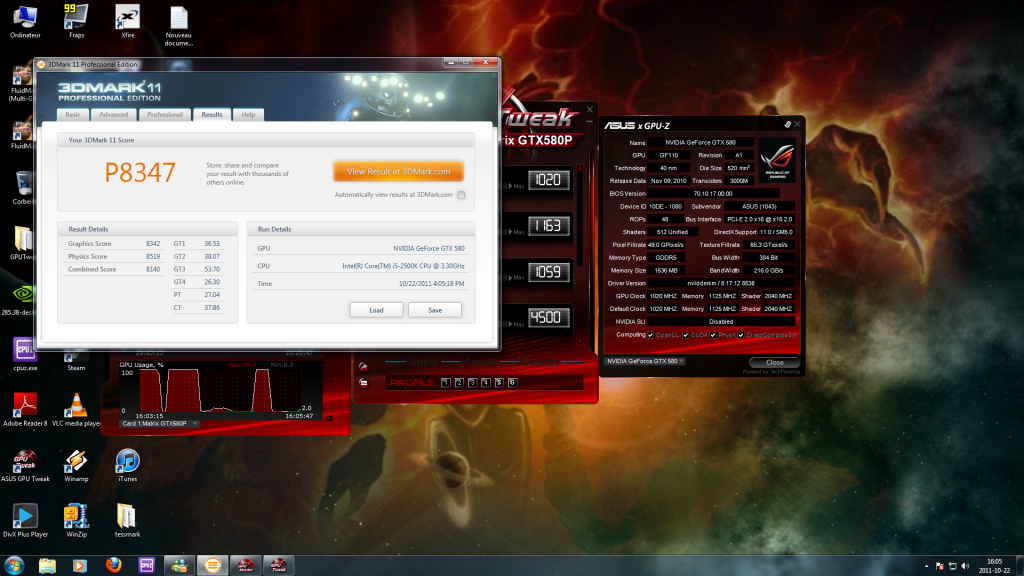Launch DivX Plus Player shortcut

click(25, 520)
